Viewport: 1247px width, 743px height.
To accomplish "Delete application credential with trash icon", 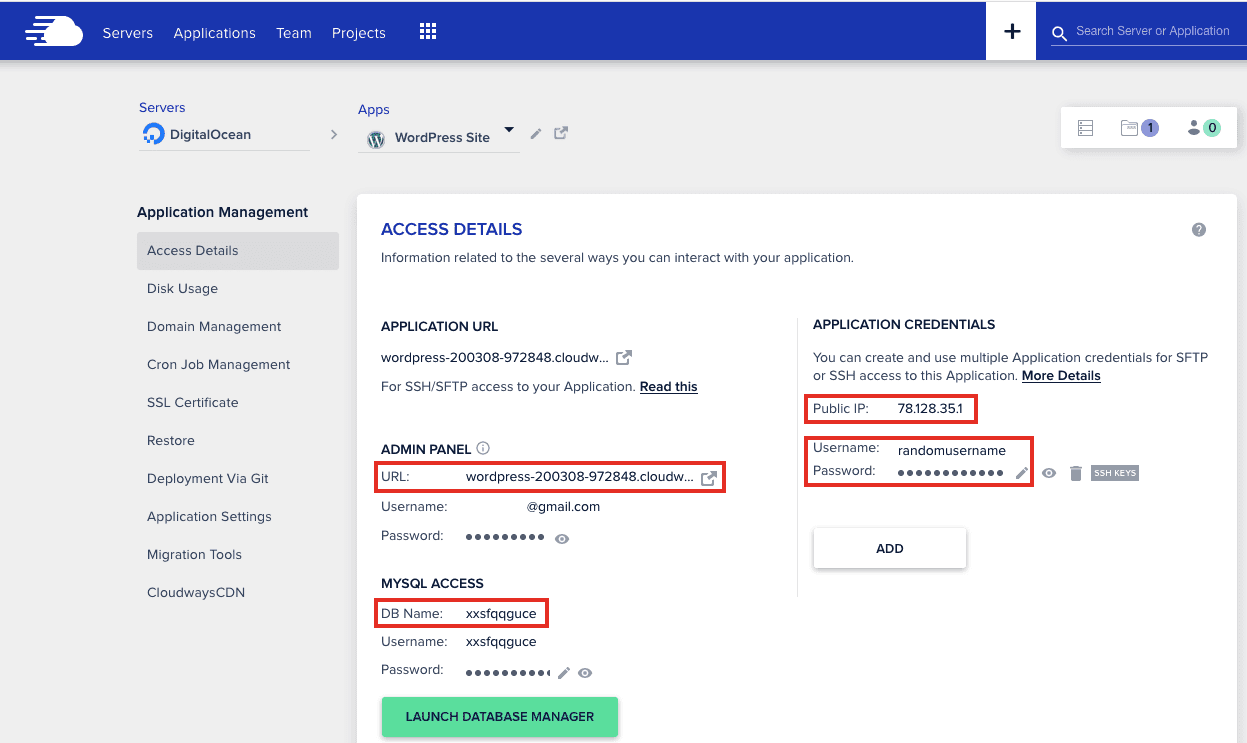I will (1075, 473).
